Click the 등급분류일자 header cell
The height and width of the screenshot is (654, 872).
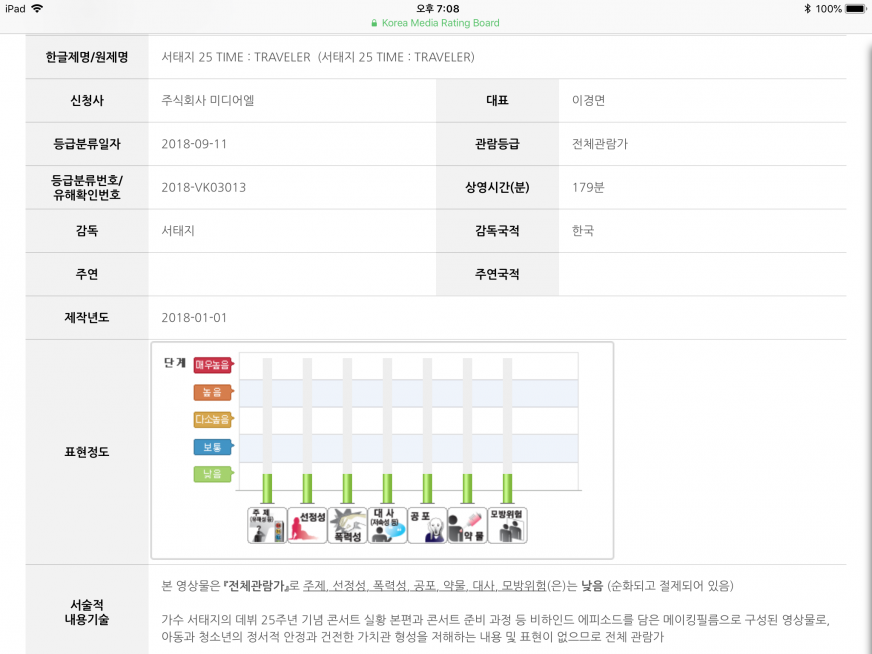click(x=87, y=144)
